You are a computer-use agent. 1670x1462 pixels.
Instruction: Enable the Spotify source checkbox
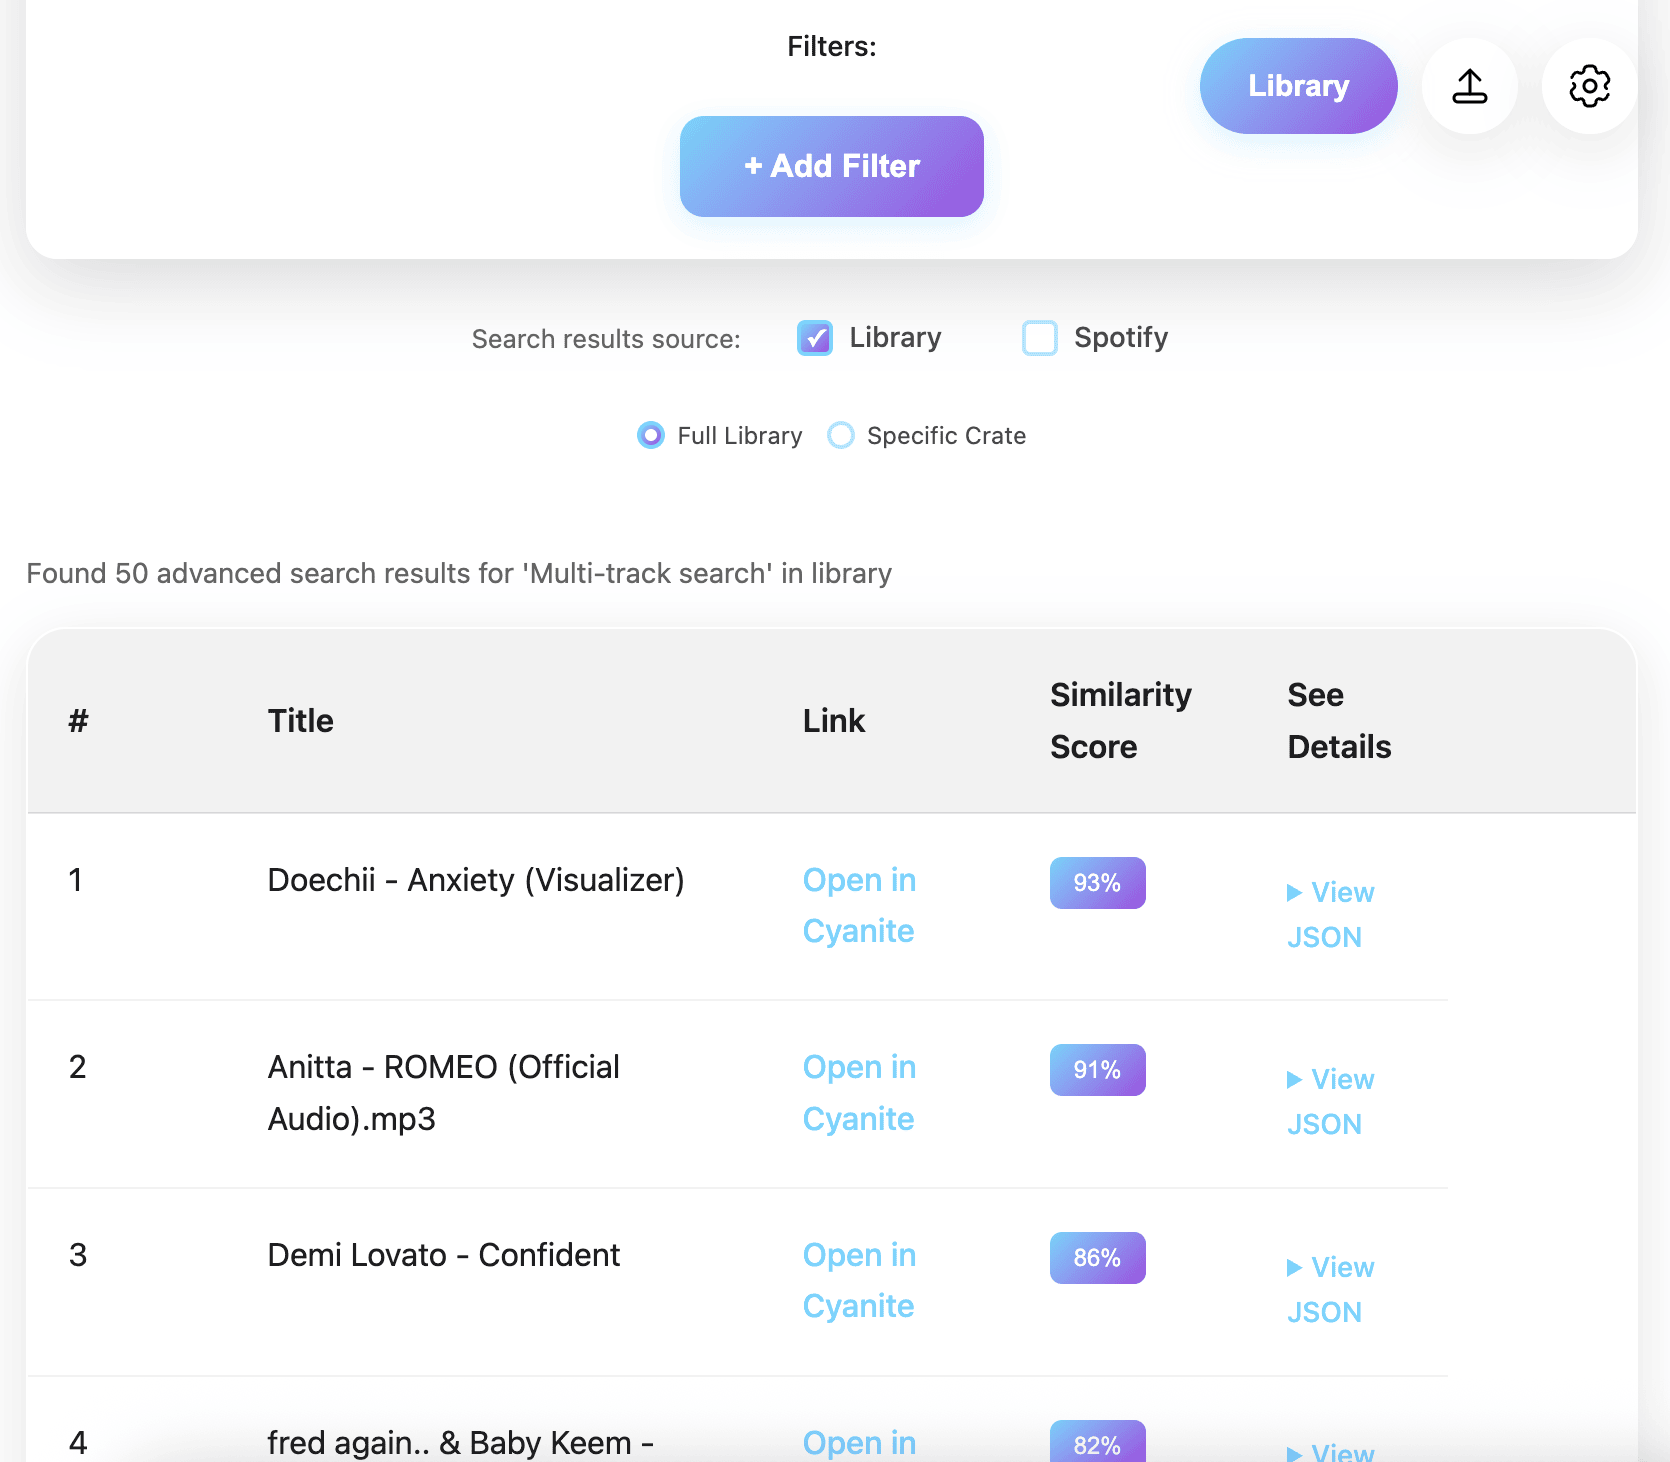click(1040, 338)
